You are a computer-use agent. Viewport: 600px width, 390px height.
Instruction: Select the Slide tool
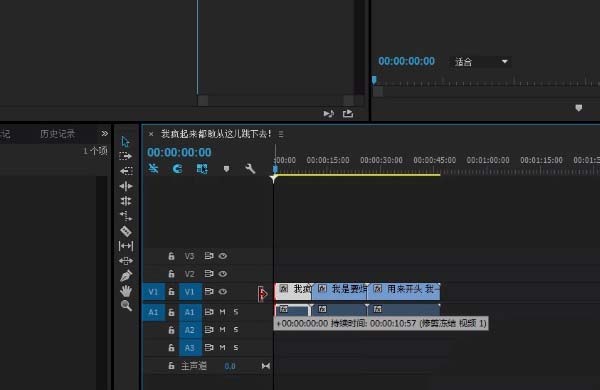(126, 261)
